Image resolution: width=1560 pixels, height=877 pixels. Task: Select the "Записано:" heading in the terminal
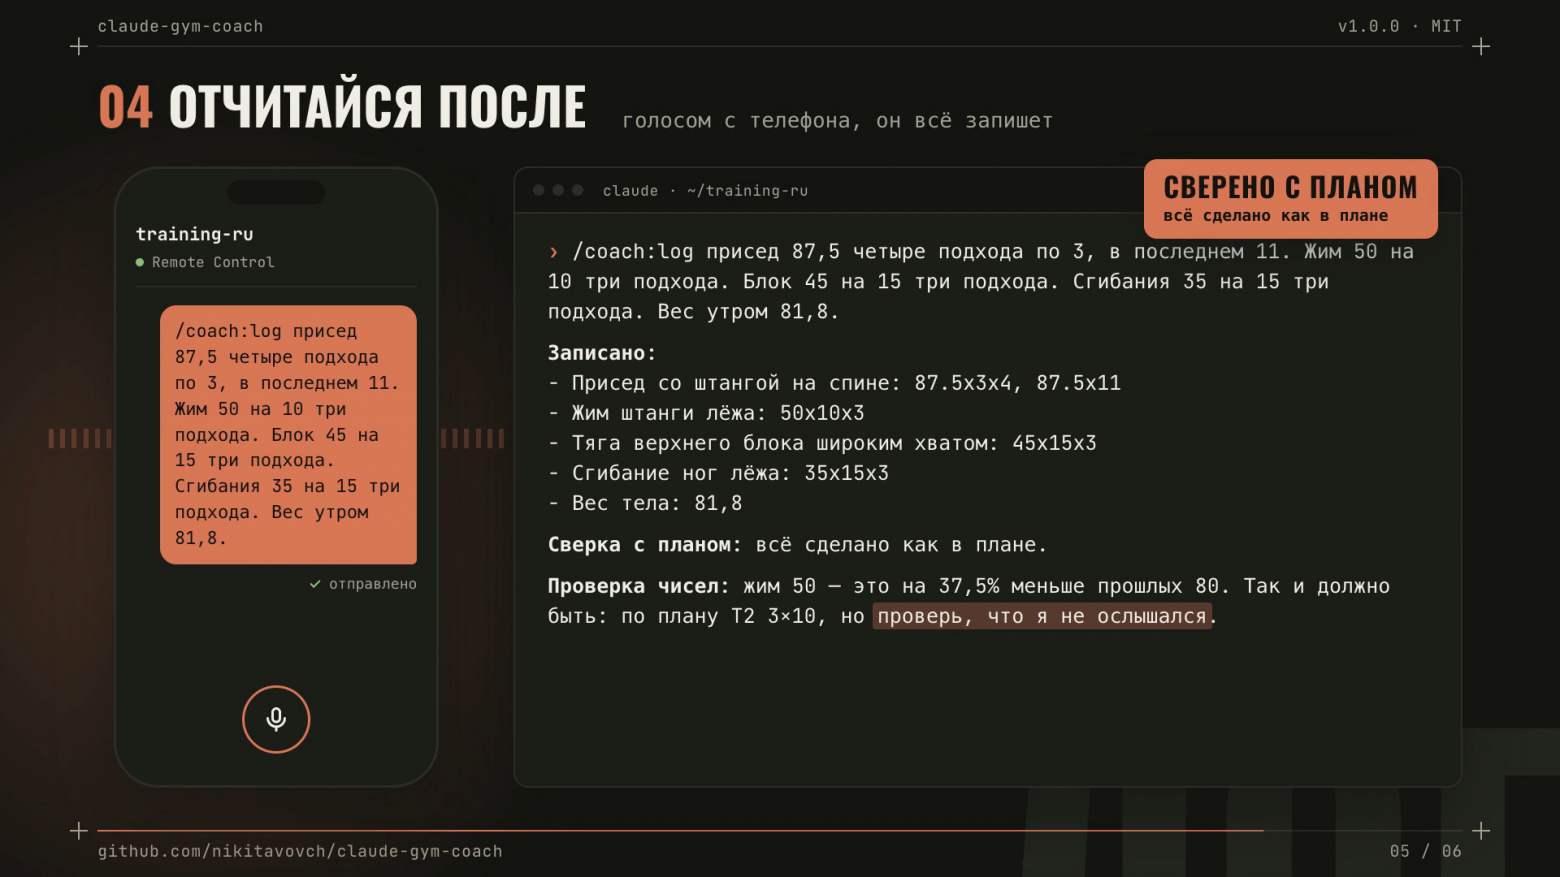602,353
